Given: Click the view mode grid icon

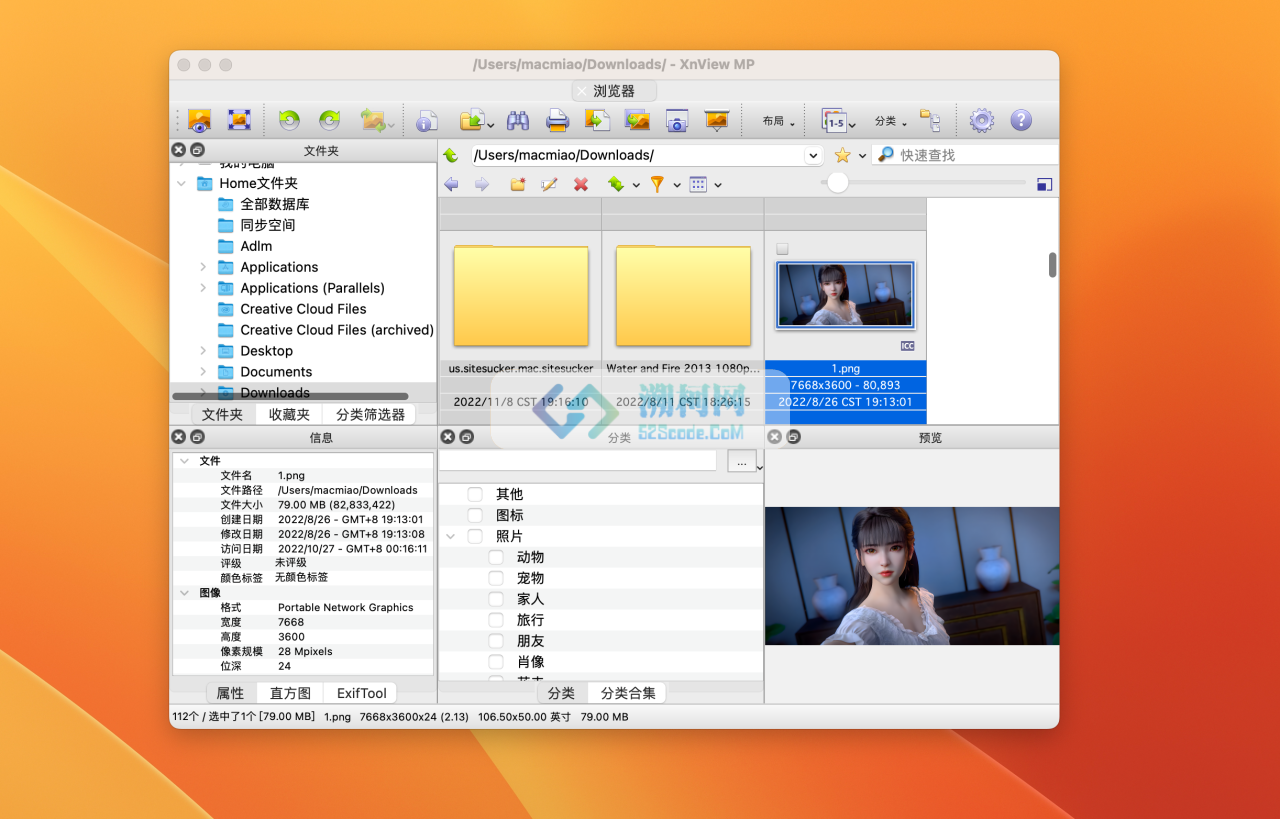Looking at the screenshot, I should [698, 184].
